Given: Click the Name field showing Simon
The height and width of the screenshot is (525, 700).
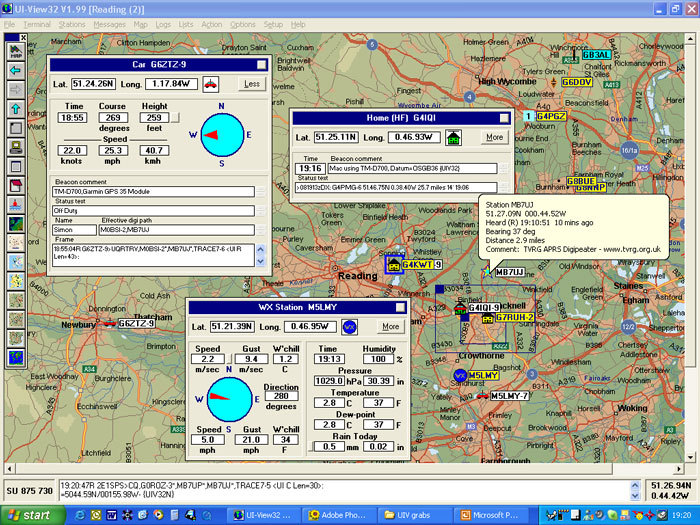Looking at the screenshot, I should point(74,230).
